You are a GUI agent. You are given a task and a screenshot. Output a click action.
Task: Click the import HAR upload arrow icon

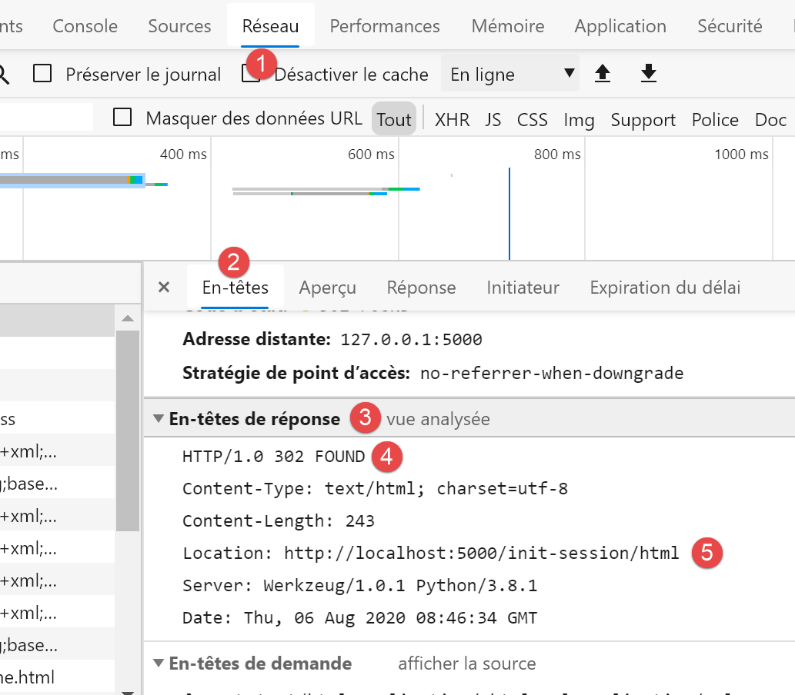[x=602, y=73]
